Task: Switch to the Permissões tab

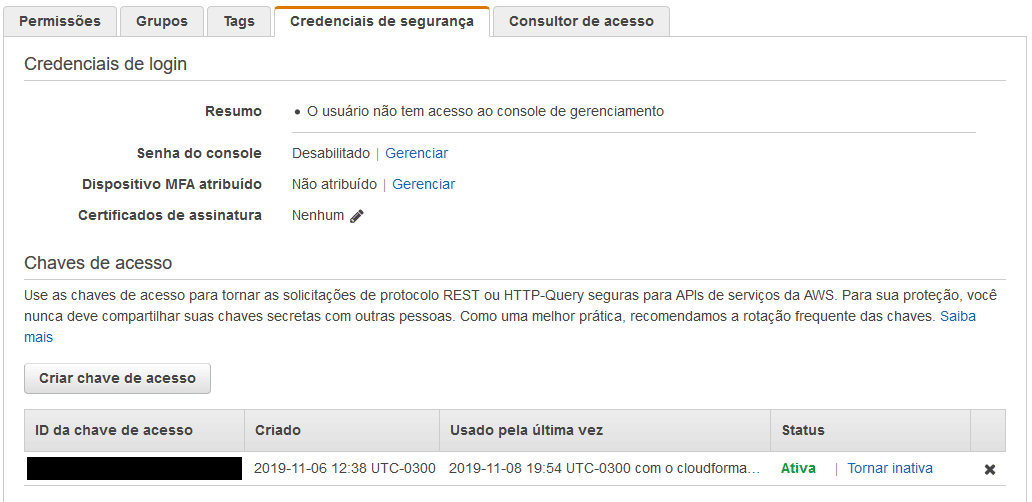Action: [60, 21]
